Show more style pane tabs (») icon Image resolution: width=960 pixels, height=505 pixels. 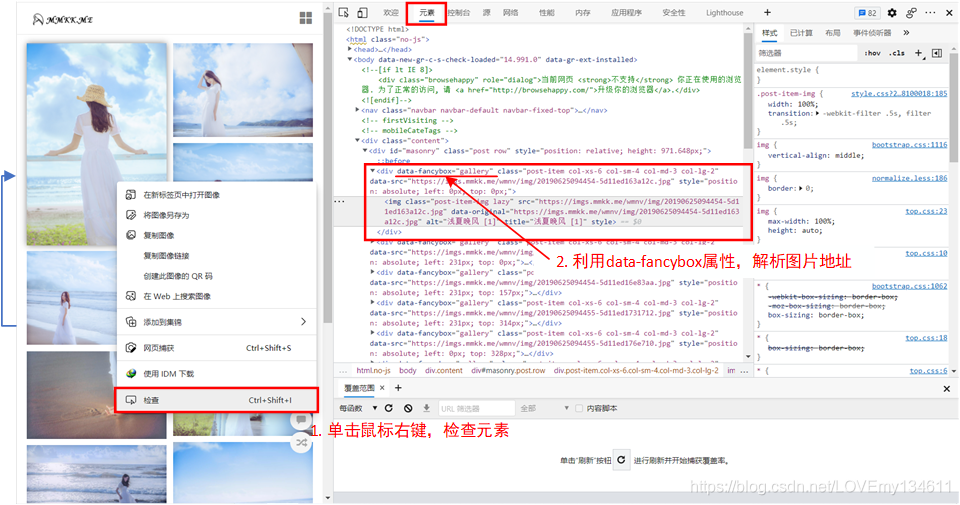tap(906, 32)
